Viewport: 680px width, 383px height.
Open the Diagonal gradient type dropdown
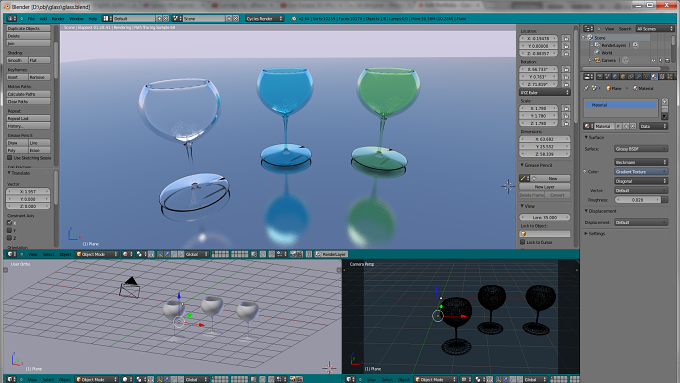tap(641, 181)
